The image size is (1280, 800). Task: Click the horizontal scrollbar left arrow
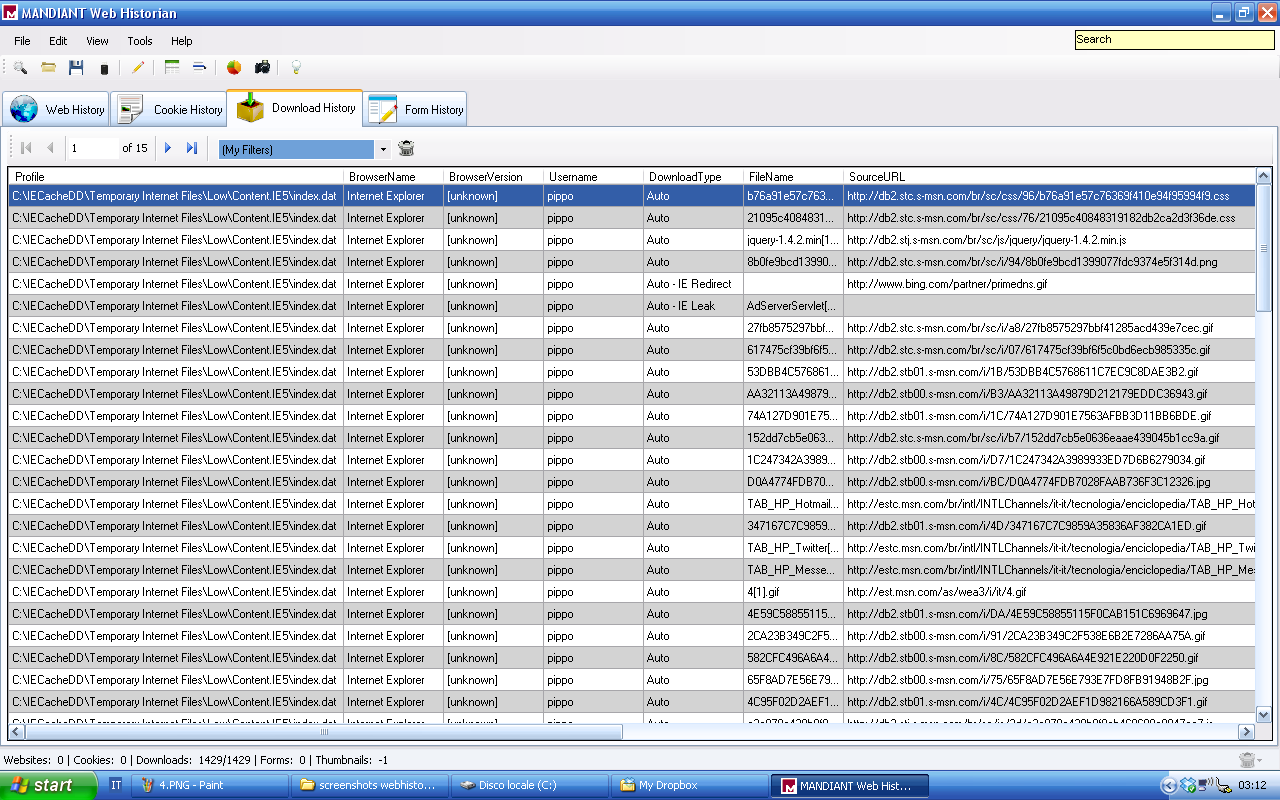[x=17, y=732]
